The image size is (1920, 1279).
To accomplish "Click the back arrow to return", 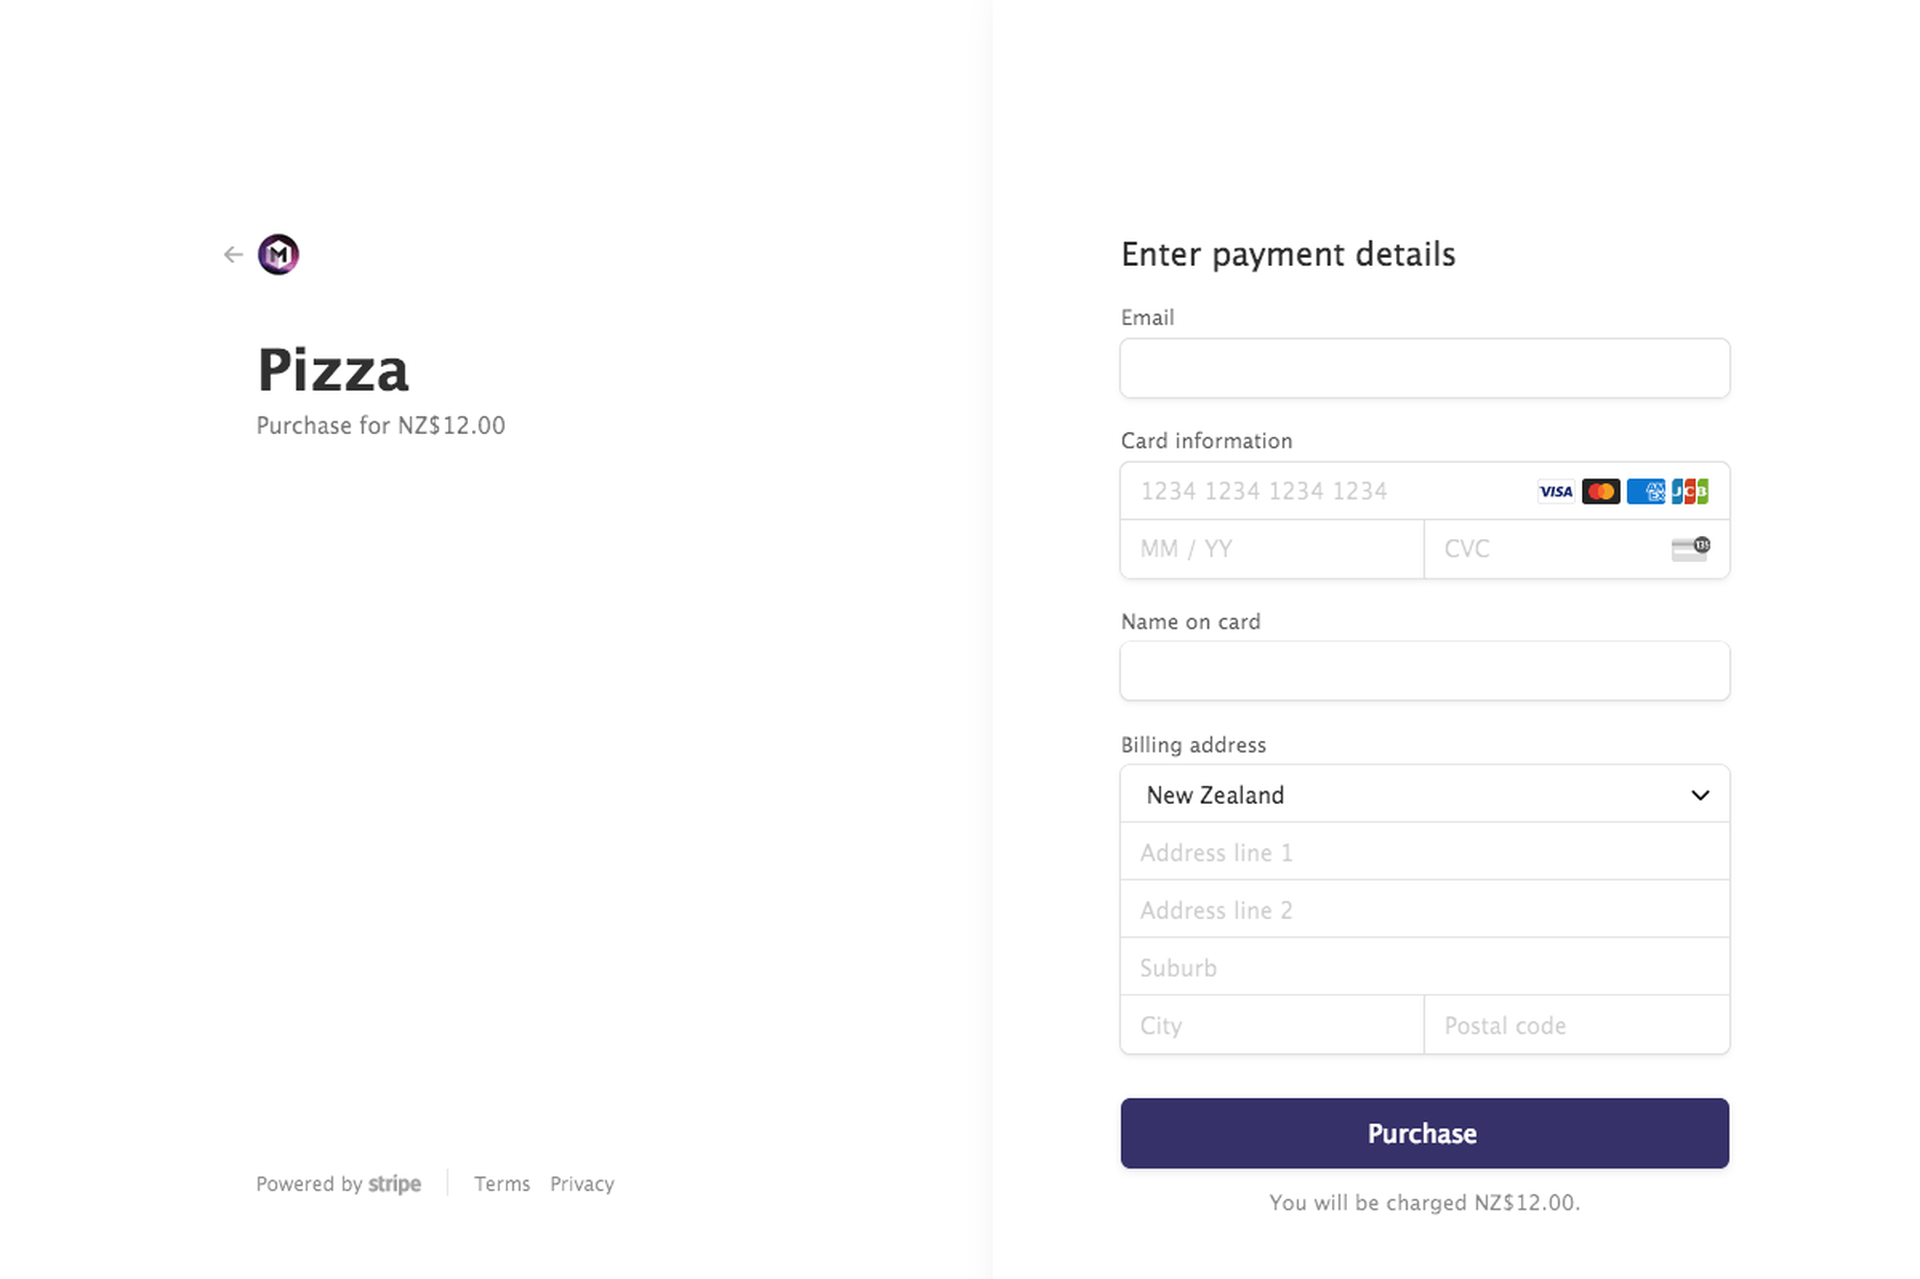I will 232,255.
